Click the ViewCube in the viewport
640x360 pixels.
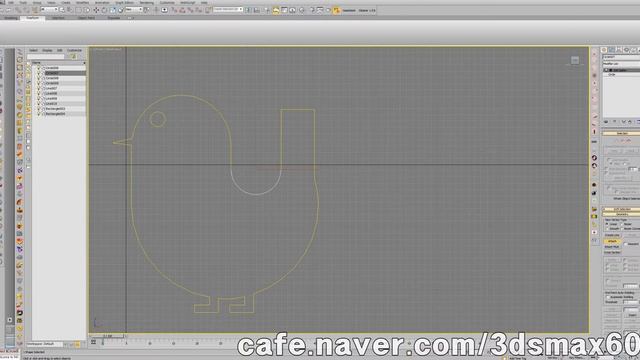(575, 60)
